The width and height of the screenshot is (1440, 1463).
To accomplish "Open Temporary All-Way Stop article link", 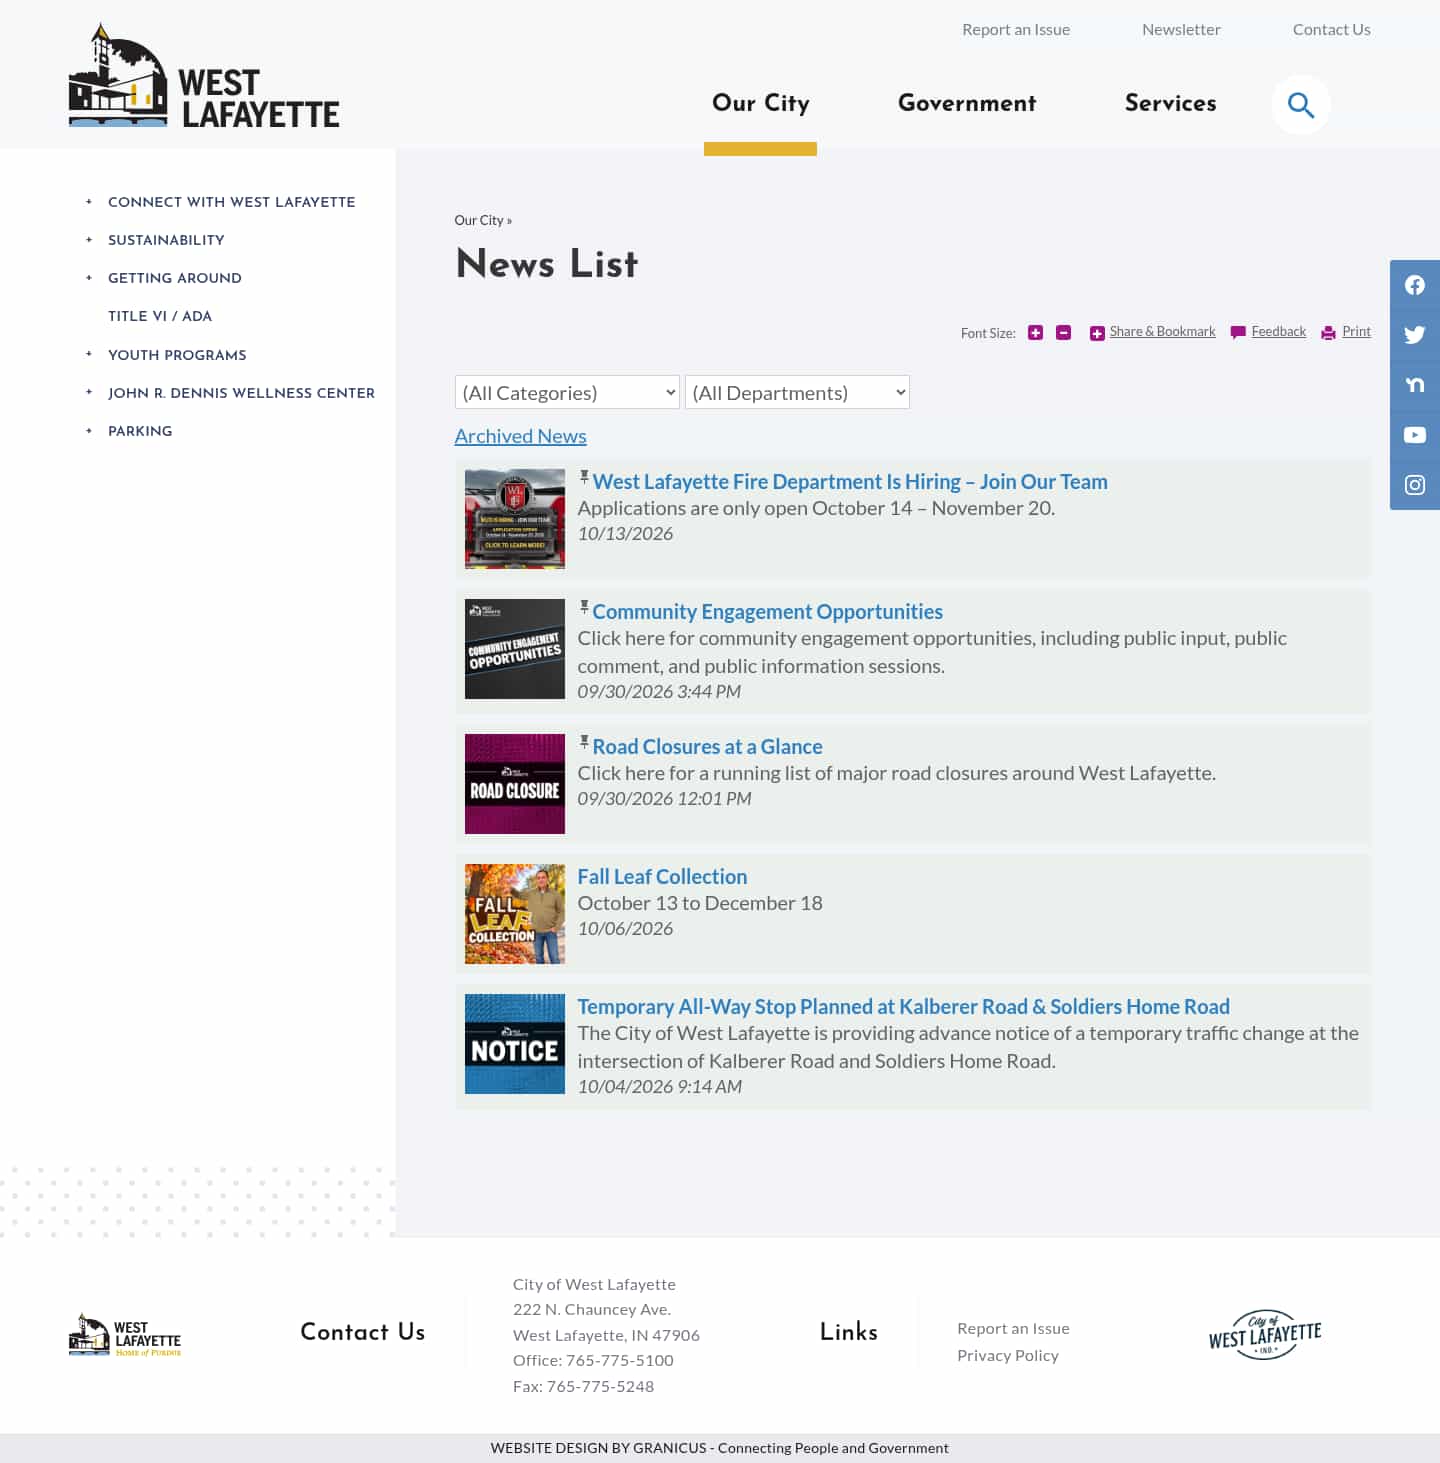I will coord(903,1007).
